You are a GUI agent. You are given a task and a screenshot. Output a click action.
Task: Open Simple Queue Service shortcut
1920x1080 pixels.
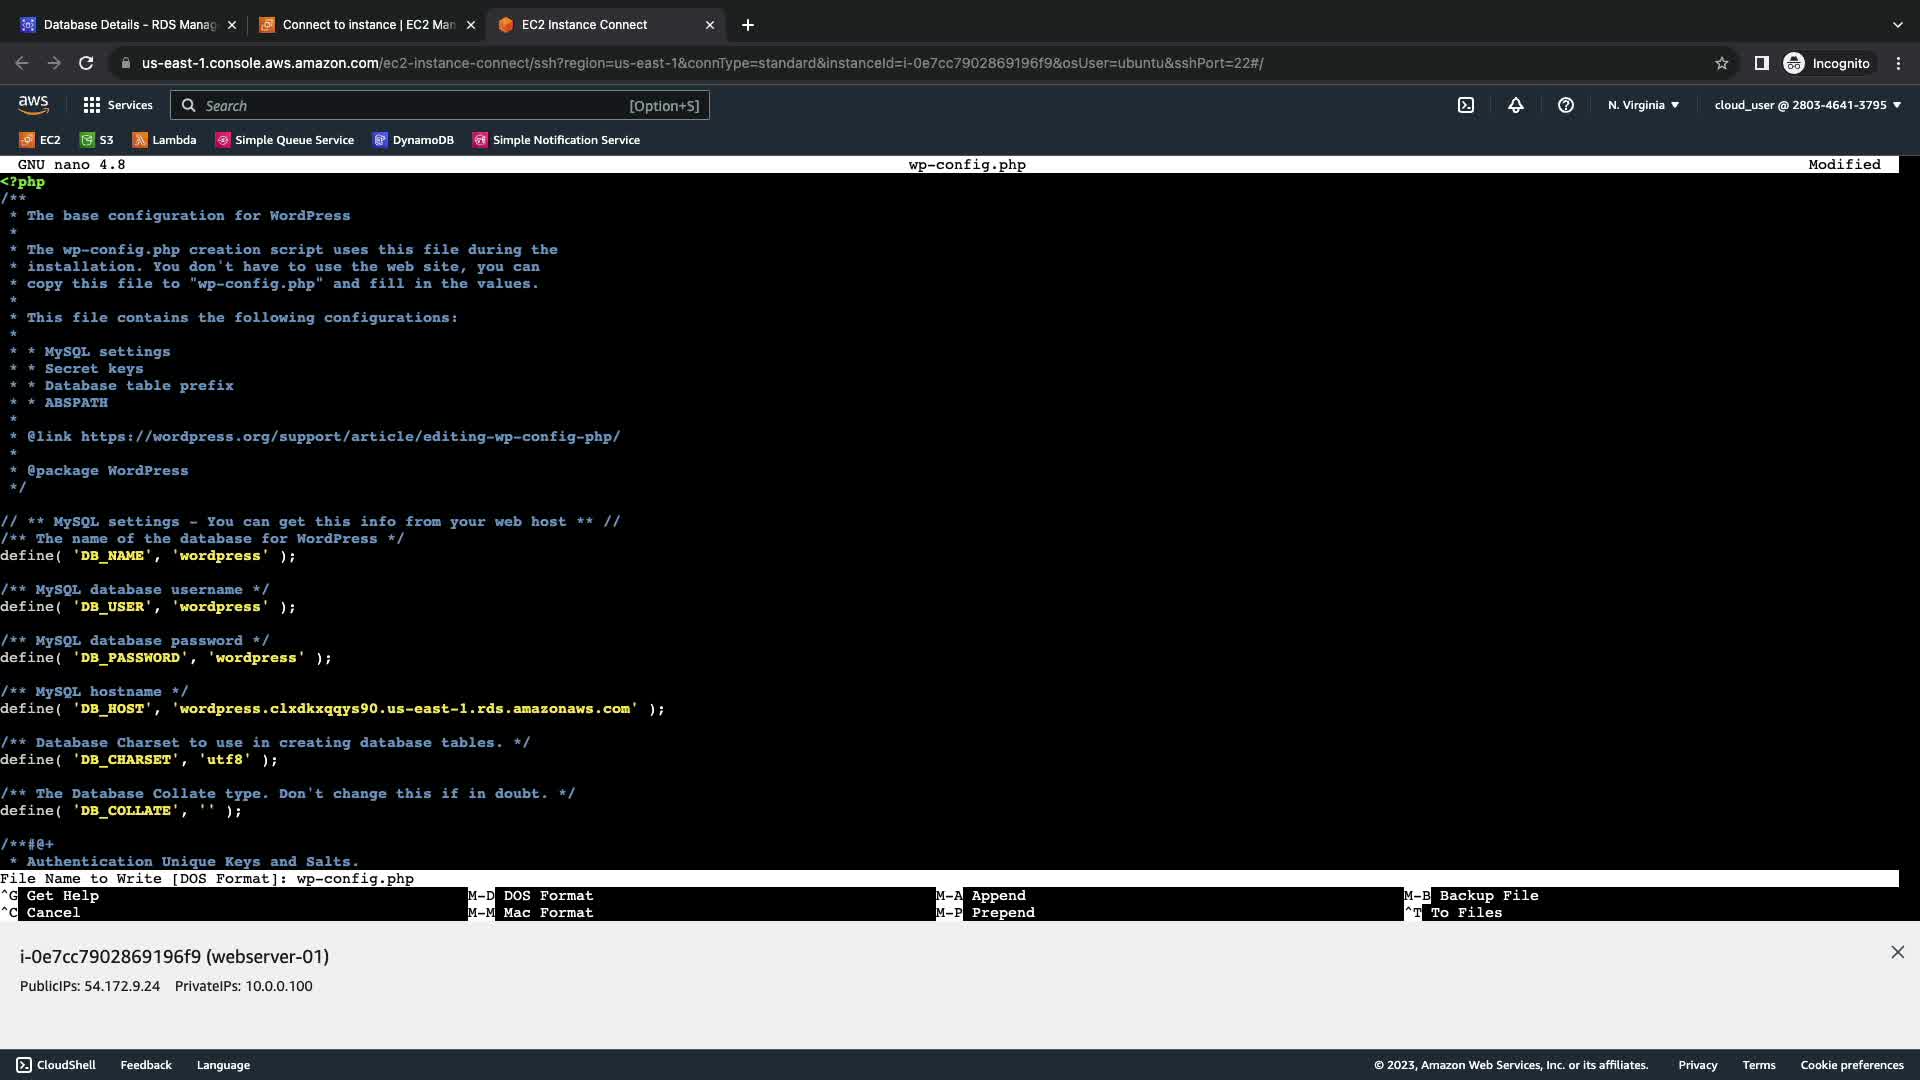tap(284, 140)
